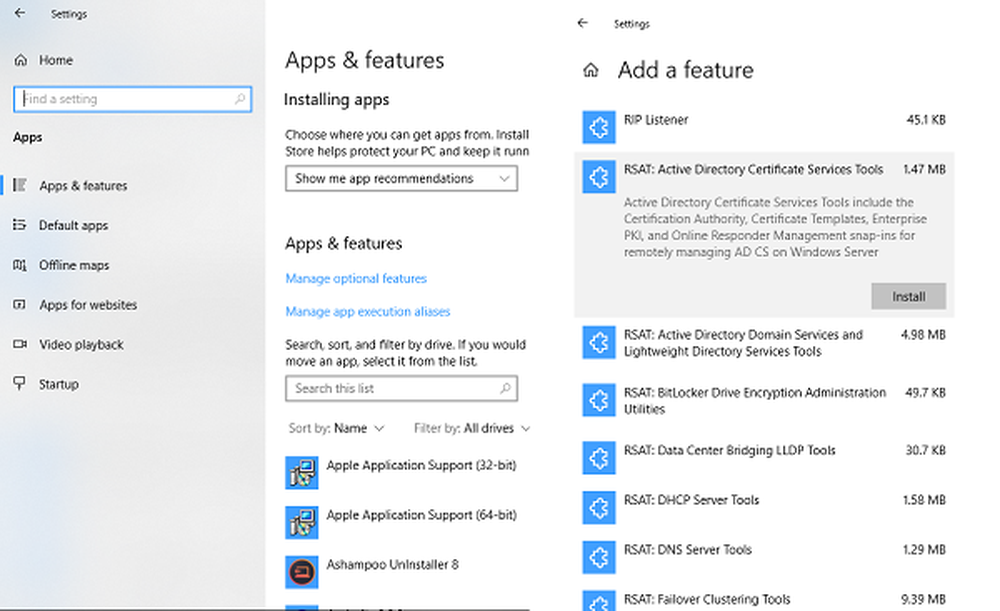Select Apple Application Support (64-bit) in list
This screenshot has width=1000, height=611.
pyautogui.click(x=422, y=515)
